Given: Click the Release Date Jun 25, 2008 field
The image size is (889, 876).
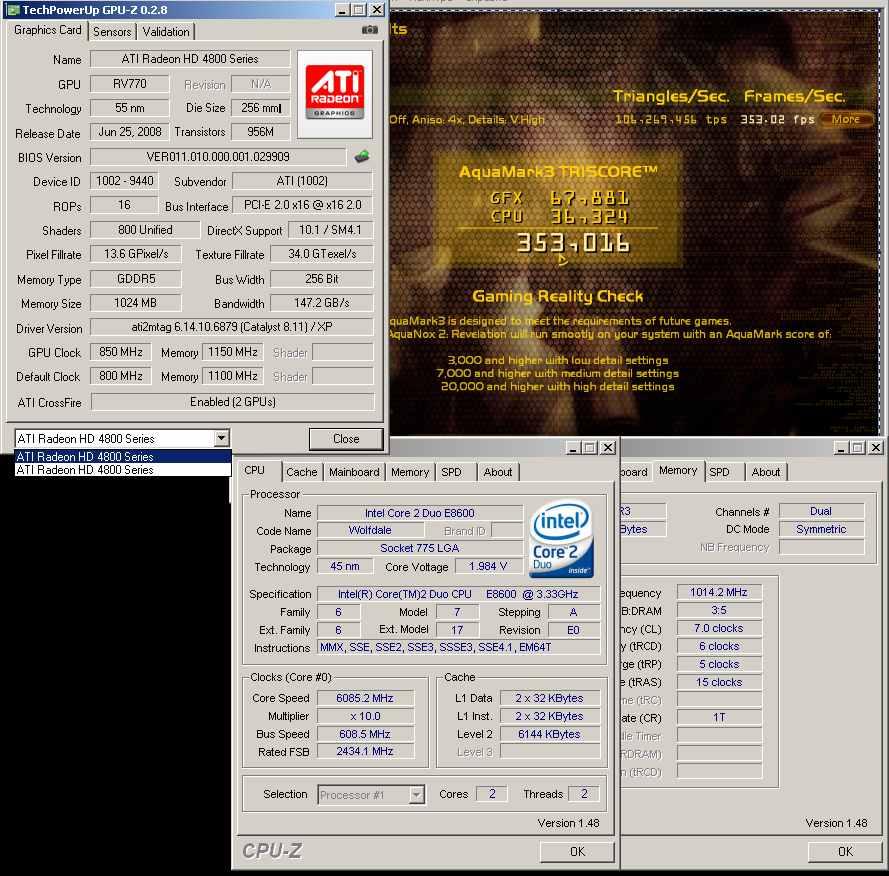Looking at the screenshot, I should [130, 132].
